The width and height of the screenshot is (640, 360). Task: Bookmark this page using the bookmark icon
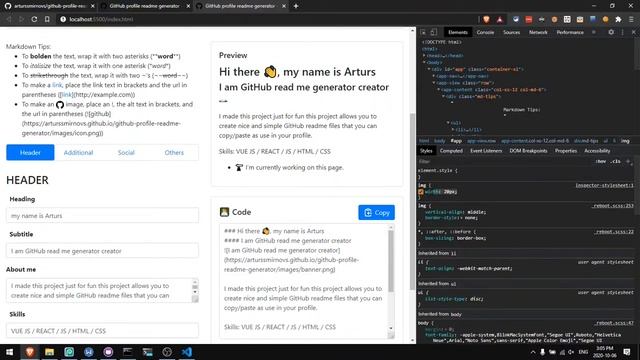point(47,19)
